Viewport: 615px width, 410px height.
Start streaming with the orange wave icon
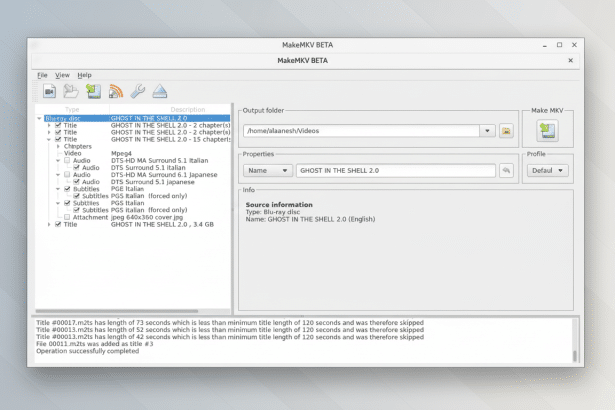tap(116, 91)
